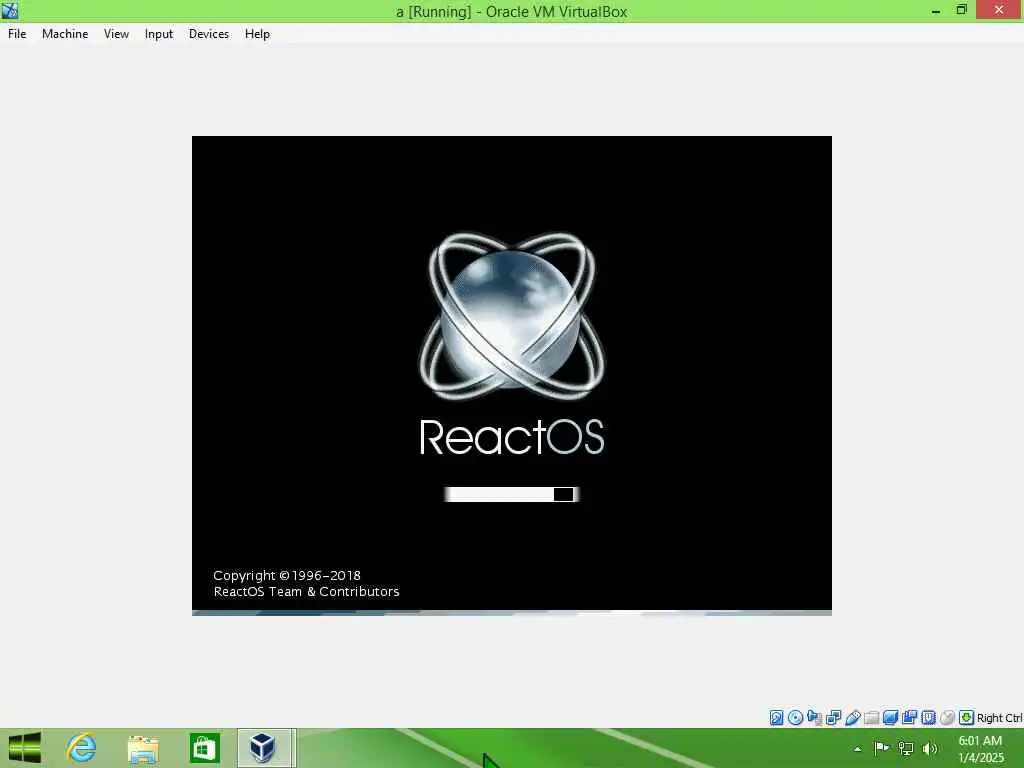Click the CPU virtualization features icon

[x=928, y=718]
